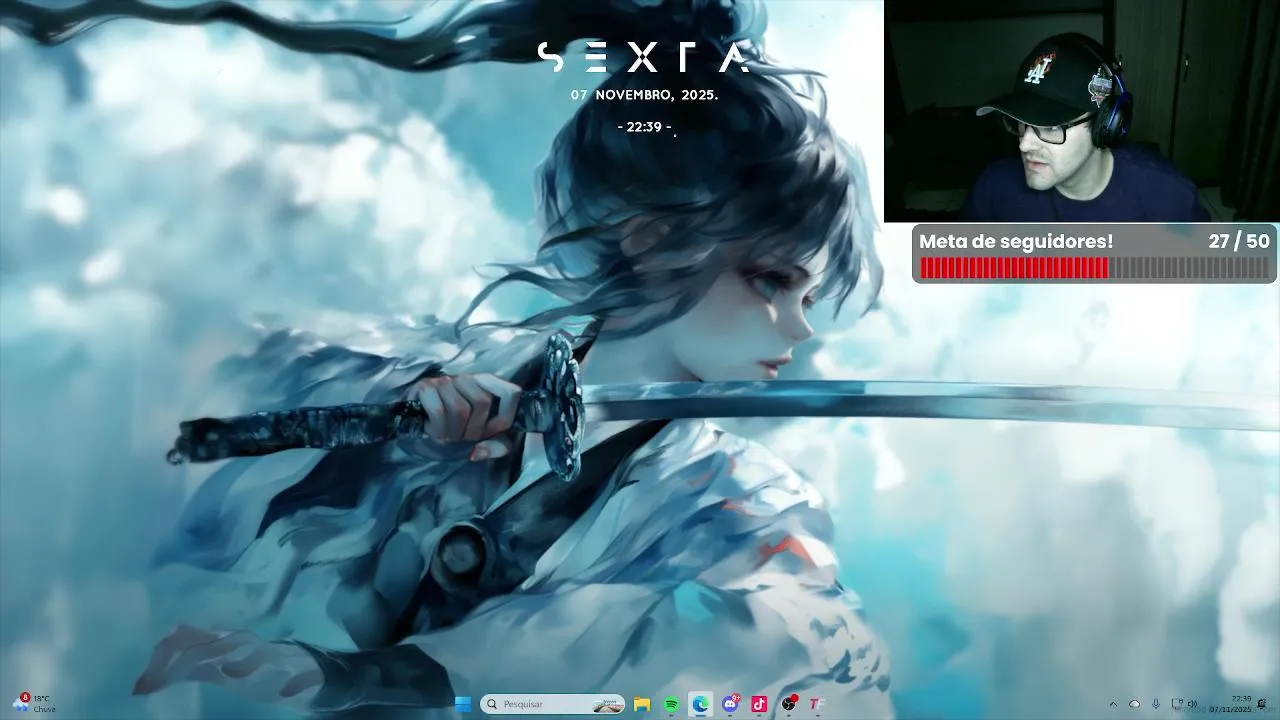This screenshot has height=720, width=1280.
Task: Click the Meta de seguidores! label
Action: click(1016, 241)
